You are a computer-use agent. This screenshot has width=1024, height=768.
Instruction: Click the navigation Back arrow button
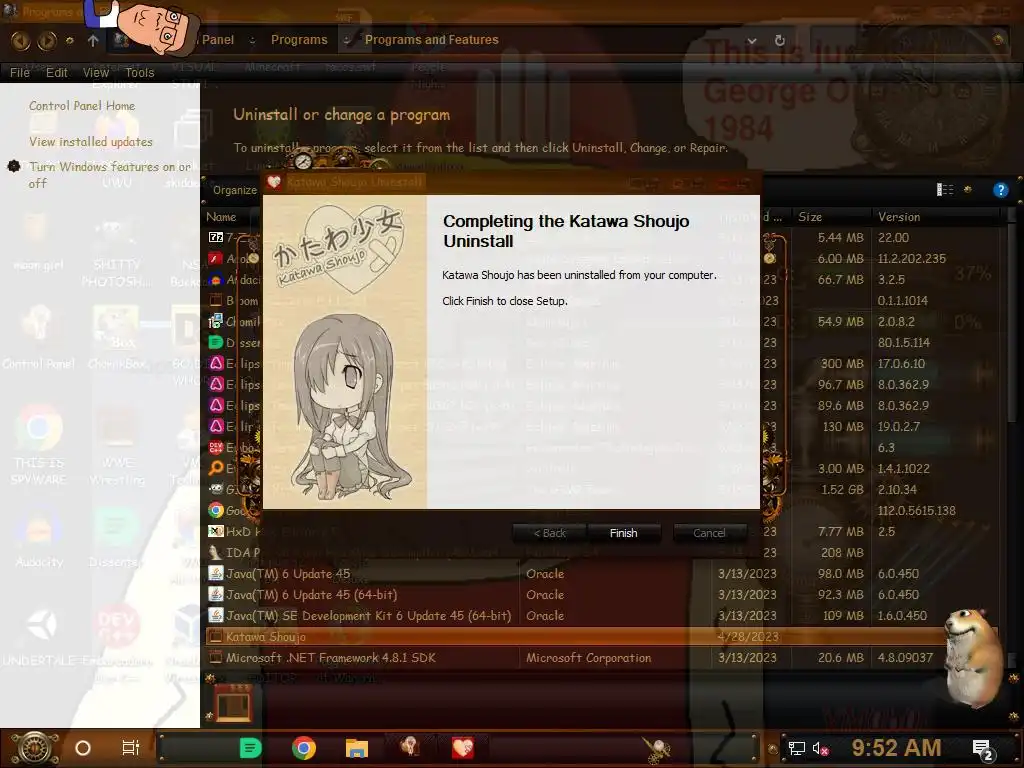click(x=20, y=40)
